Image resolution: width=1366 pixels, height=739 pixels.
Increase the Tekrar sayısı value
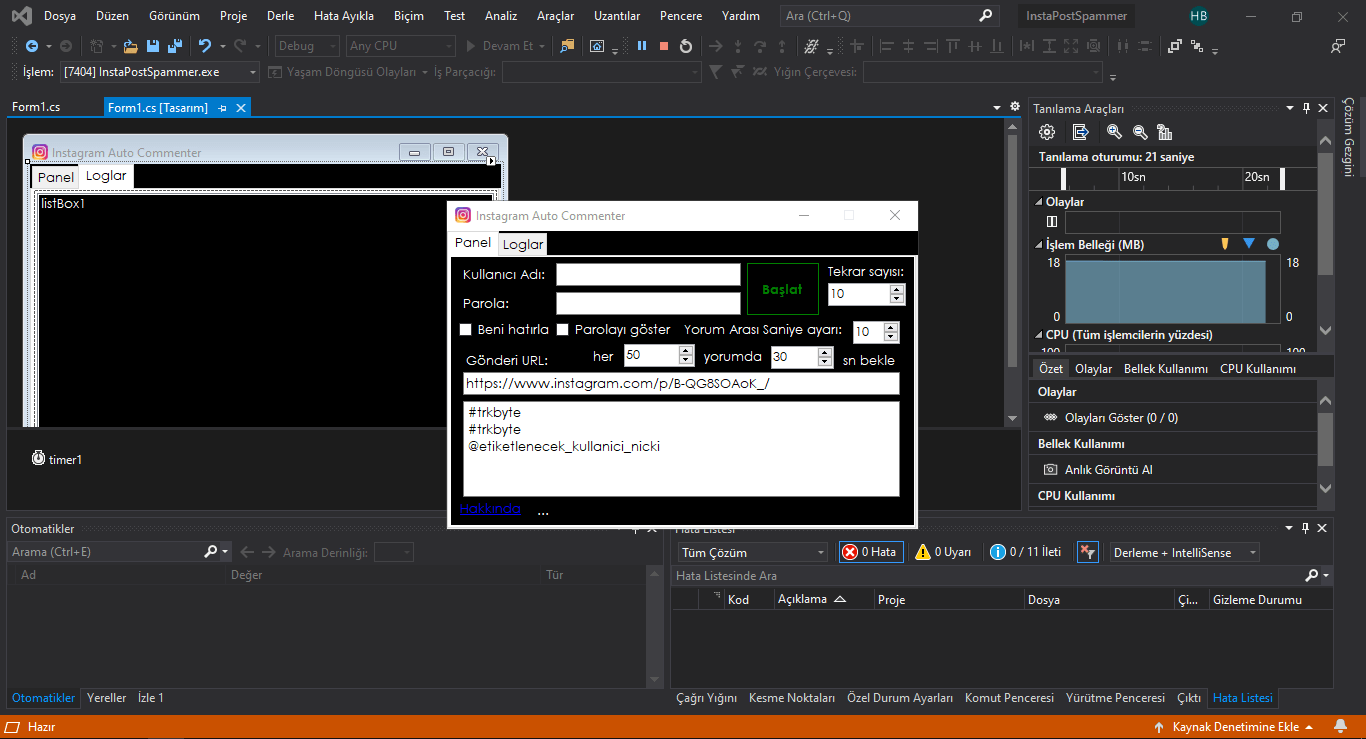coord(896,290)
